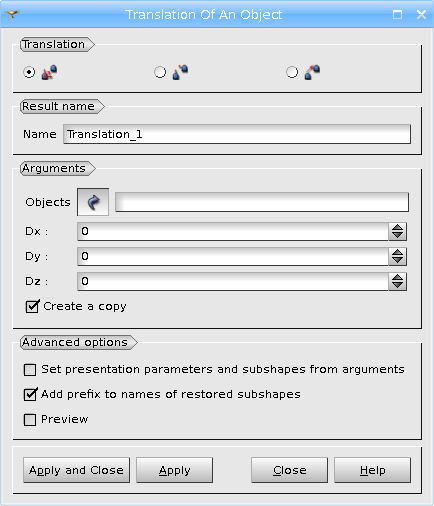The width and height of the screenshot is (434, 506).
Task: Click the Apply and Close button
Action: coord(76,470)
